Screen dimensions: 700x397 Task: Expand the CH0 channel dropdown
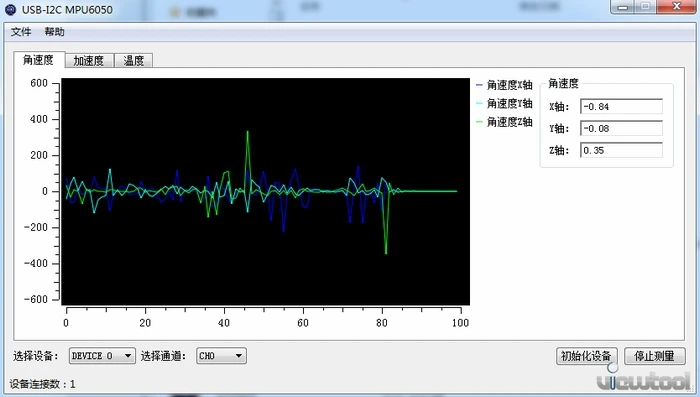tap(221, 356)
